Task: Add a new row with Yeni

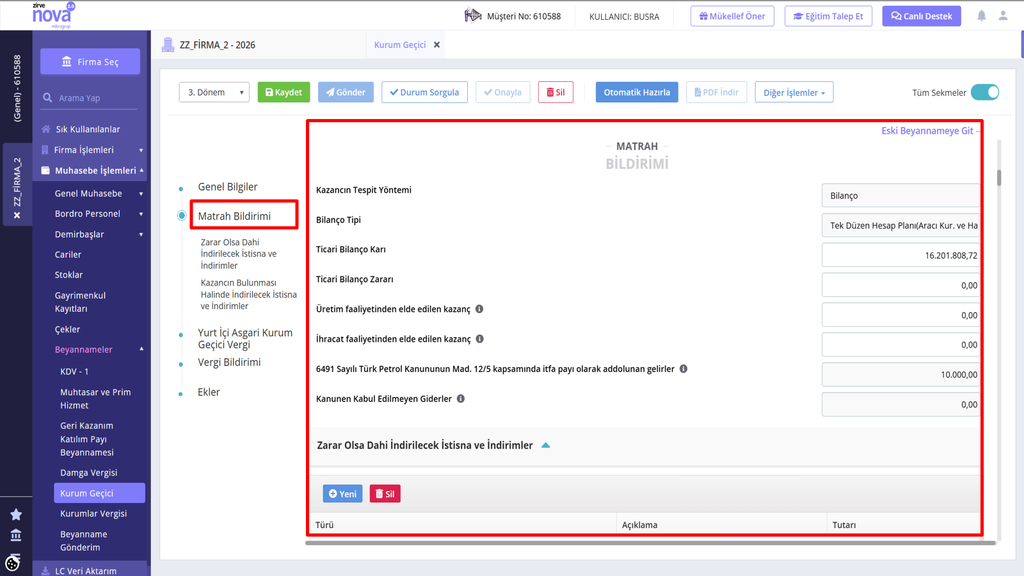Action: pyautogui.click(x=342, y=494)
